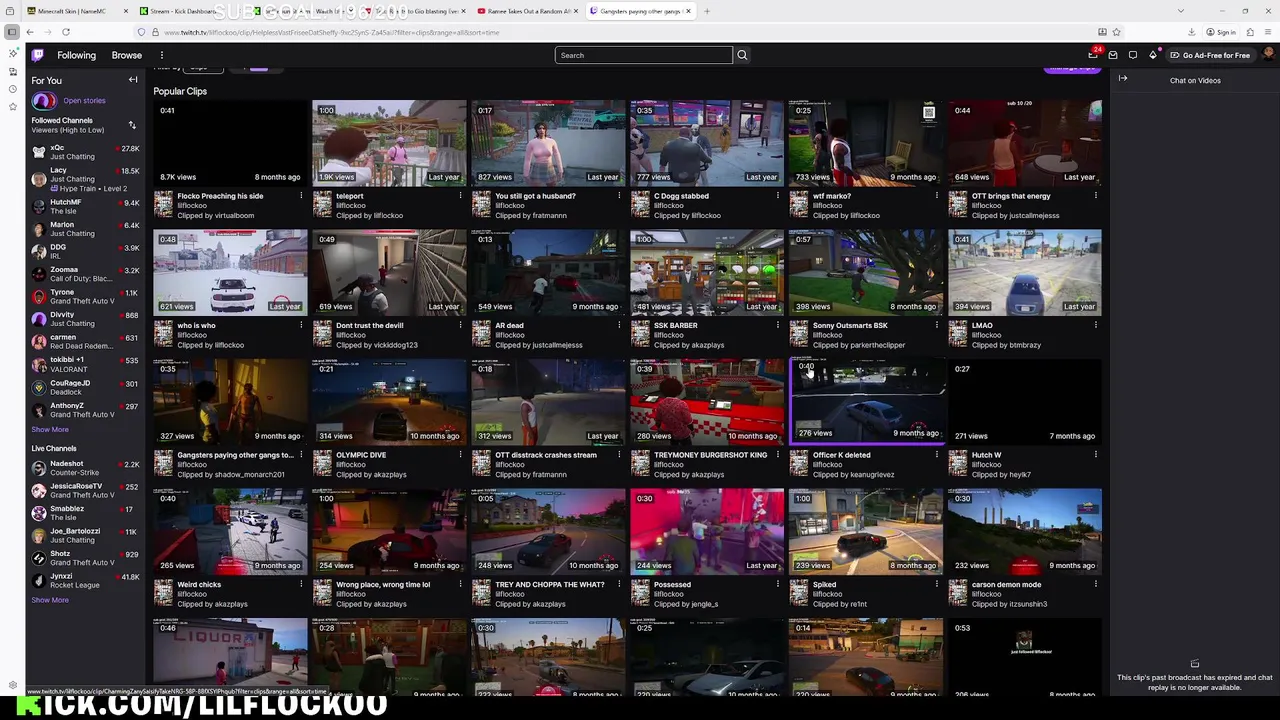Open options menu for Hutch W clip
This screenshot has height=720, width=1280.
[x=1095, y=455]
